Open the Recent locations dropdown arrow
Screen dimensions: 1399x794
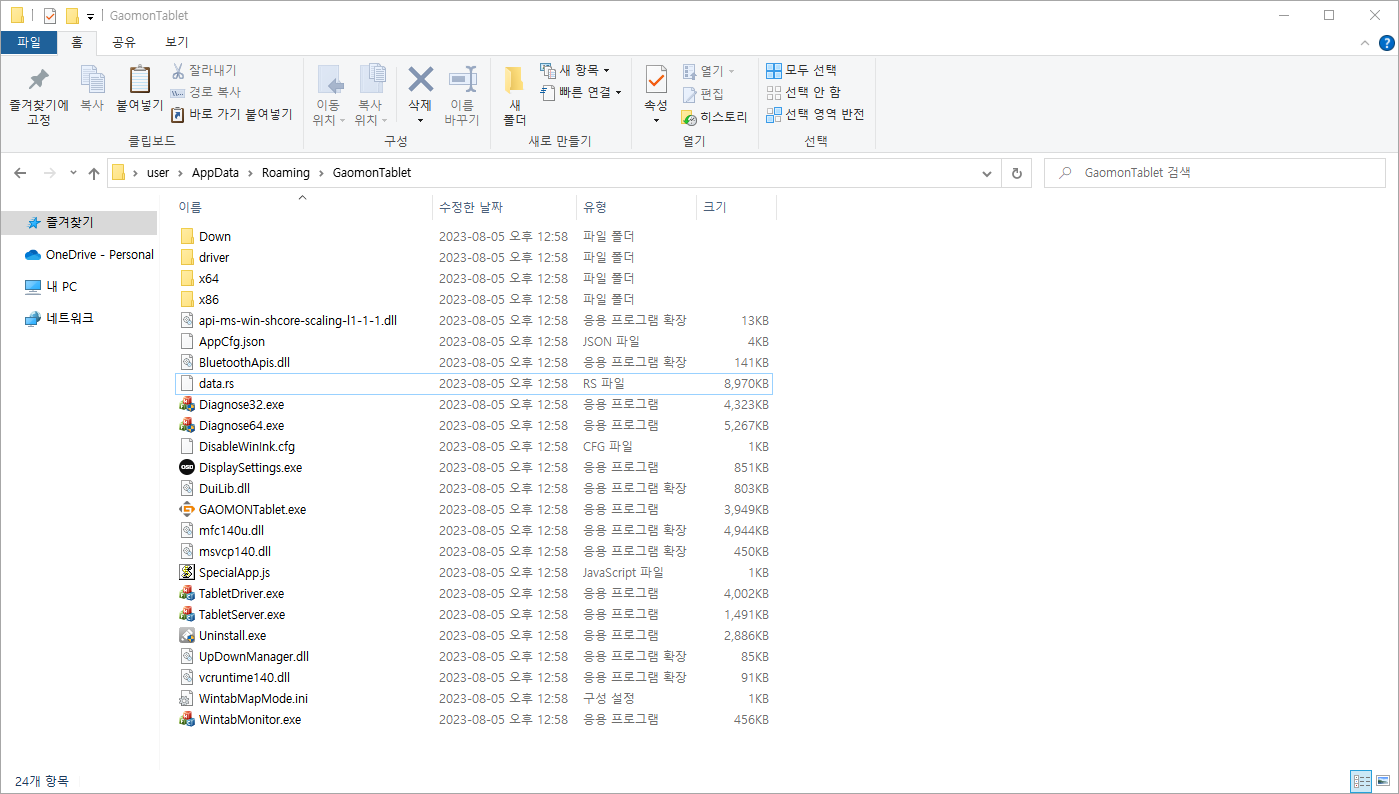[x=73, y=173]
